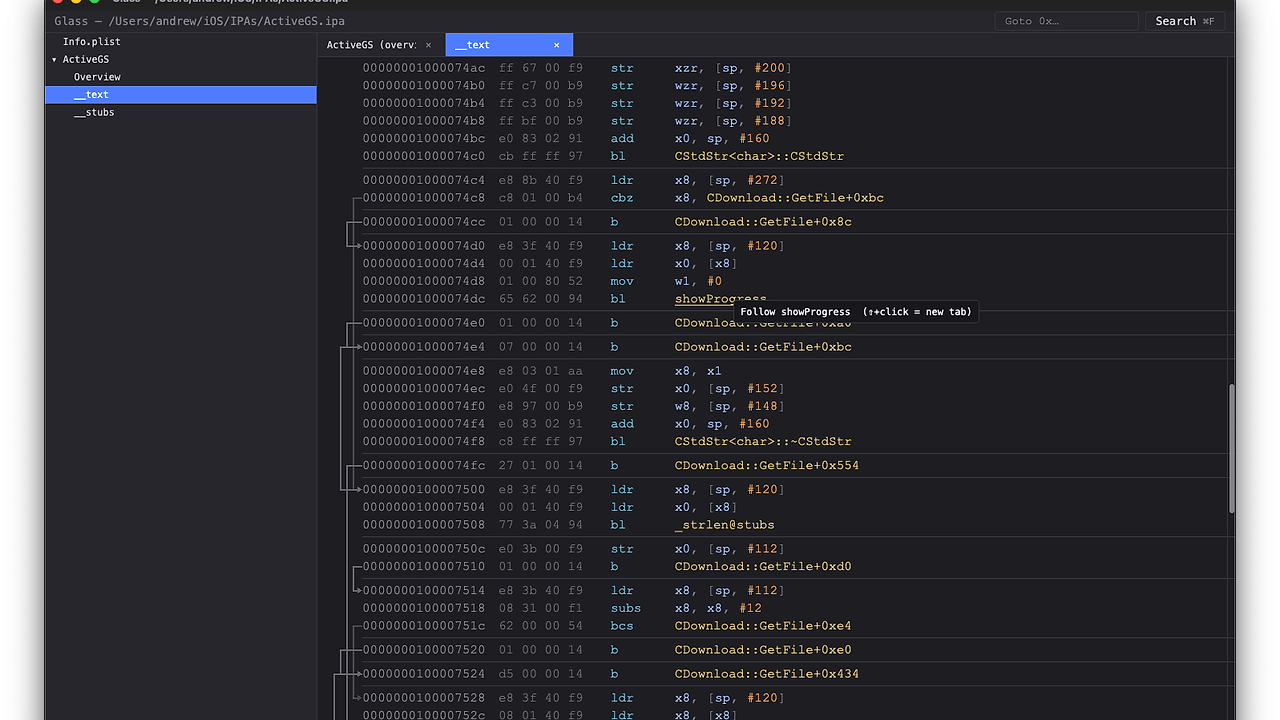Click address 0000000100007528
1280x720 pixels.
[x=423, y=698]
